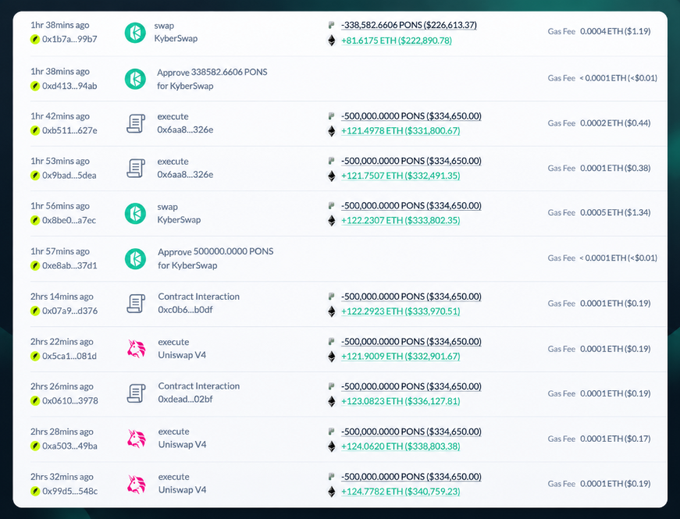Click gas fee 0.0004 ETH ($1.19)
Image resolution: width=680 pixels, height=519 pixels.
[615, 31]
